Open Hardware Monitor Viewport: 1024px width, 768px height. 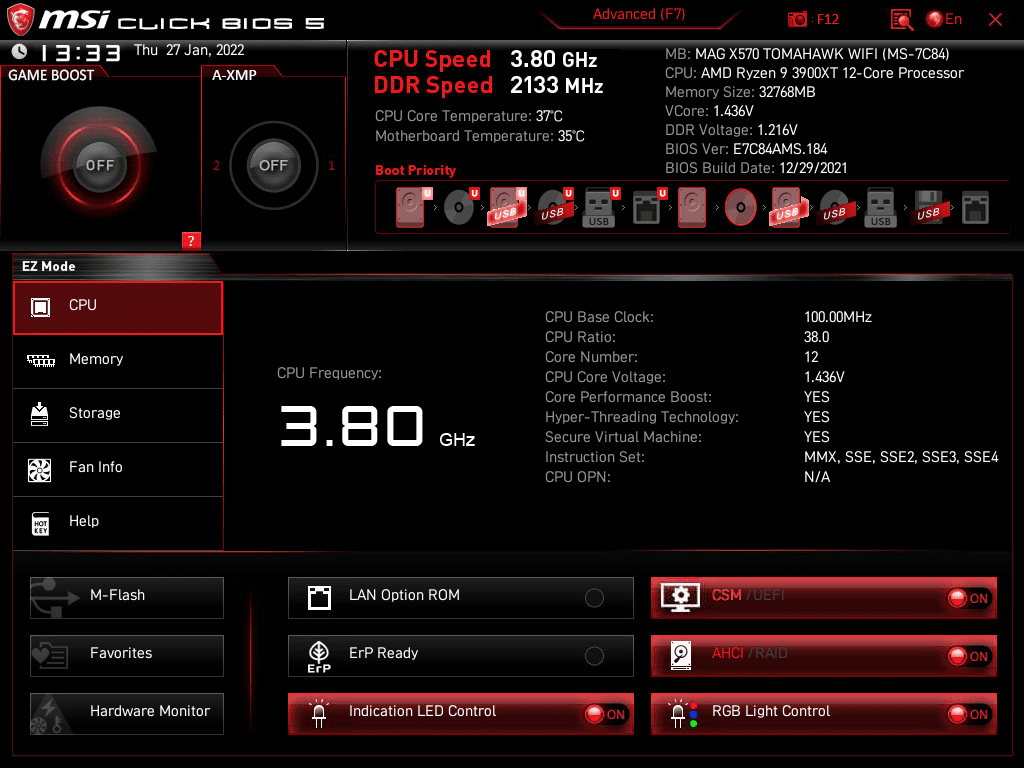127,714
